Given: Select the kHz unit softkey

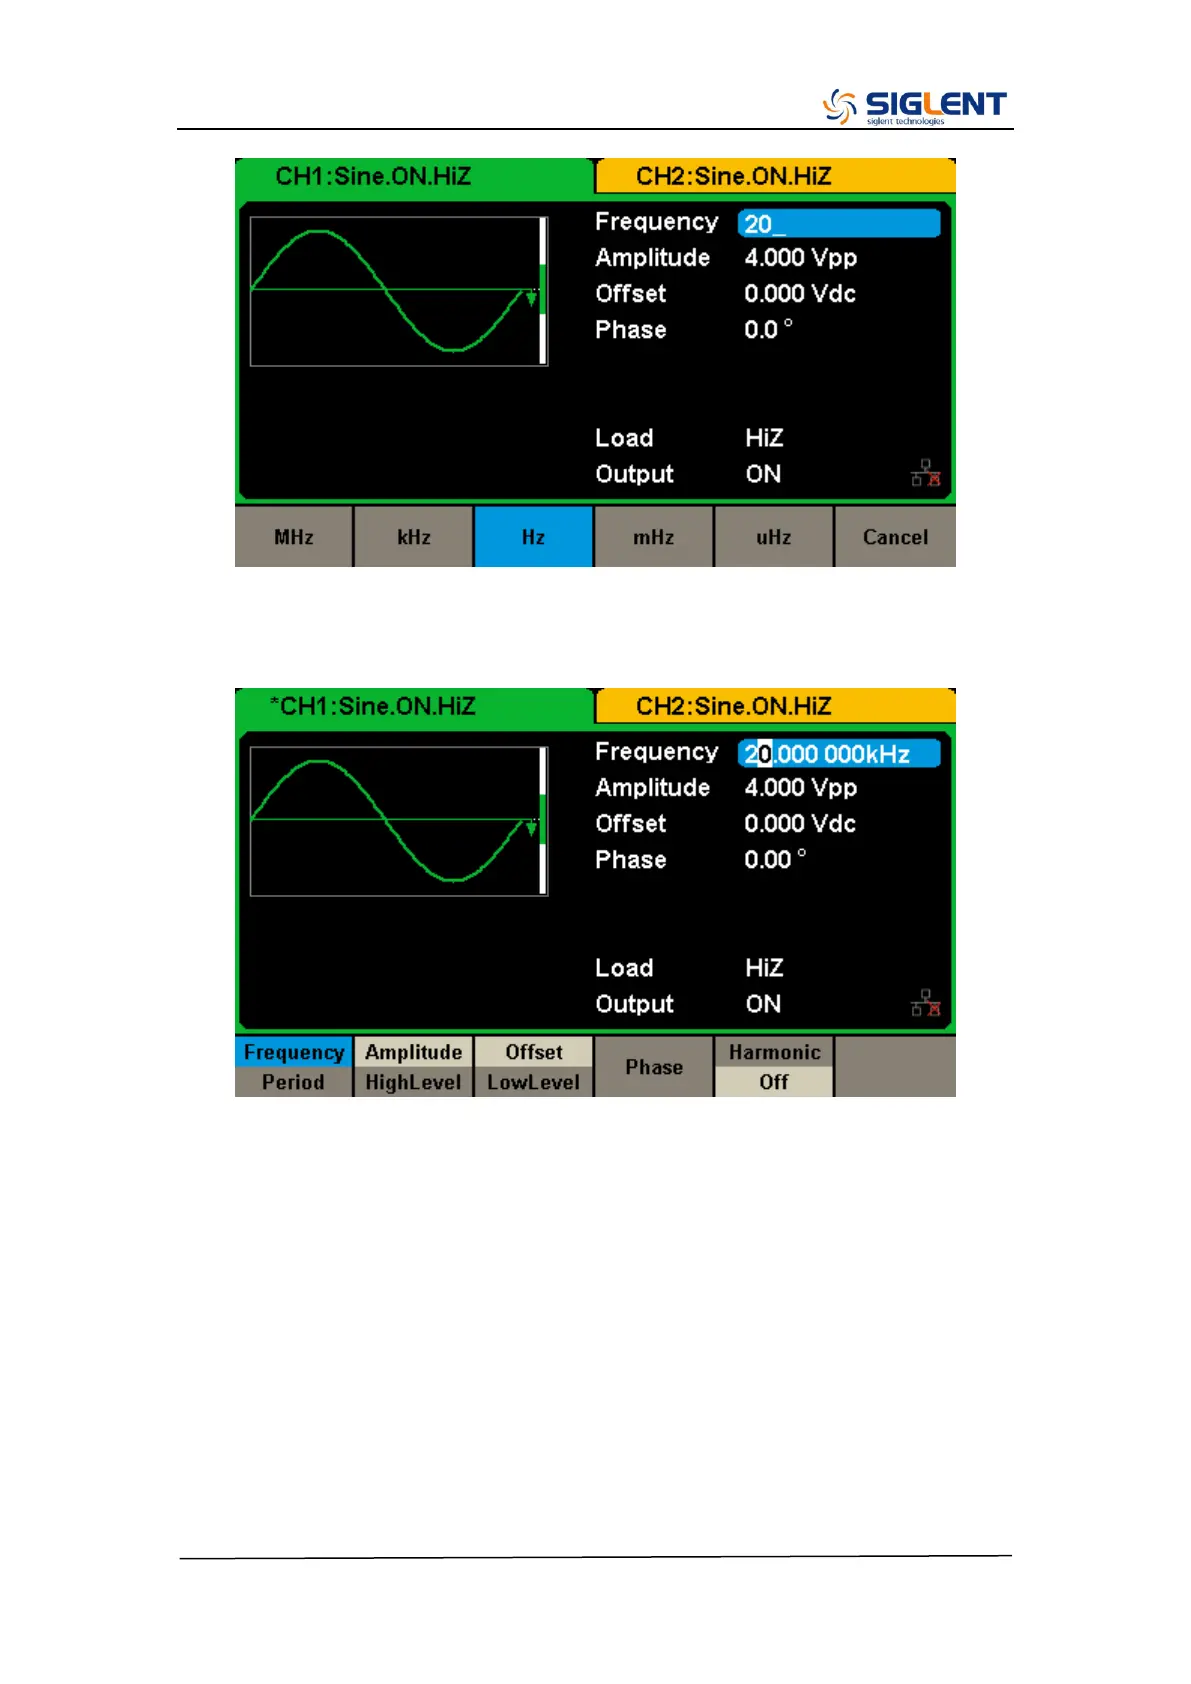Looking at the screenshot, I should tap(414, 537).
